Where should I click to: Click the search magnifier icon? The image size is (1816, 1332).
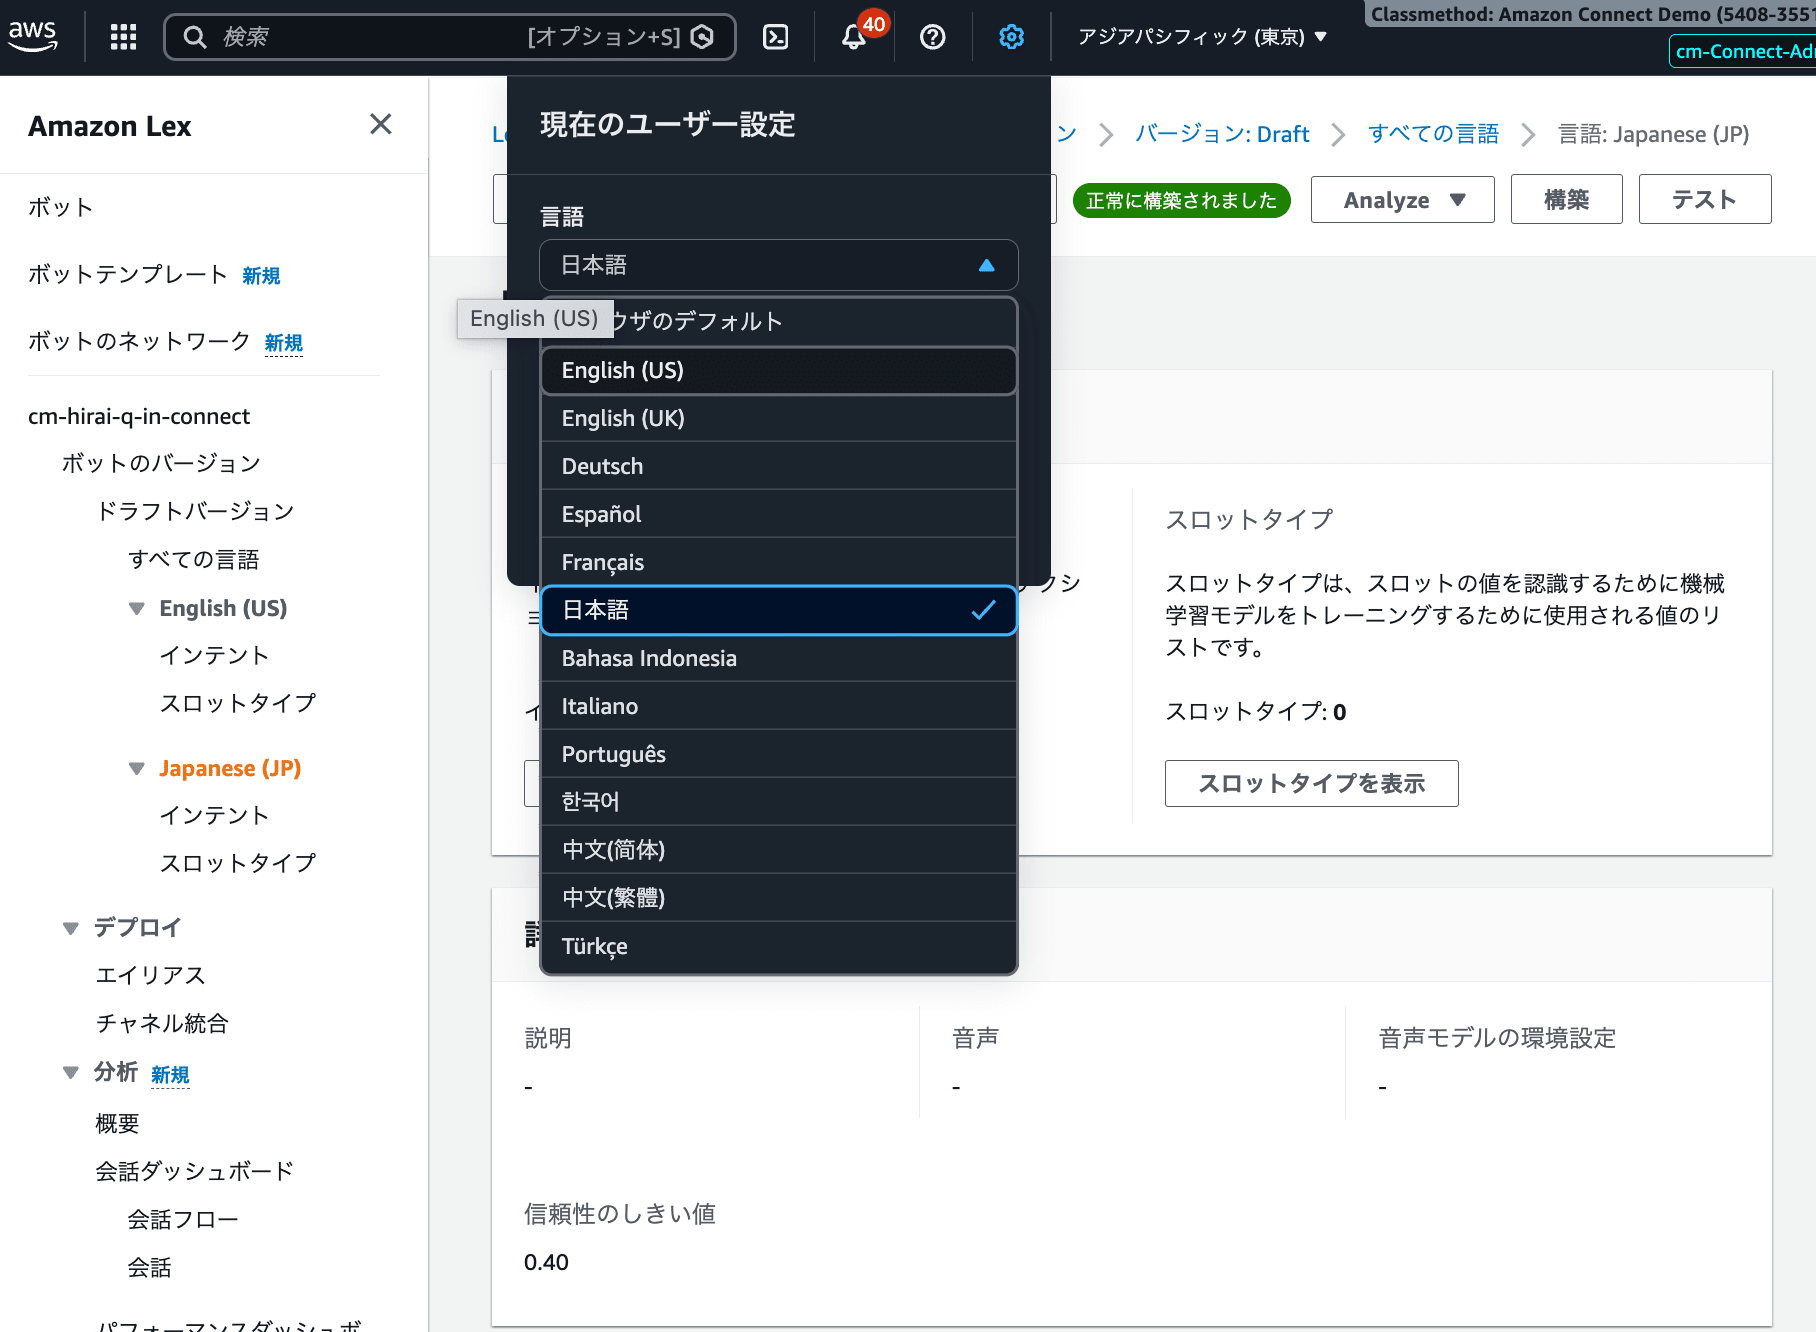(x=196, y=36)
